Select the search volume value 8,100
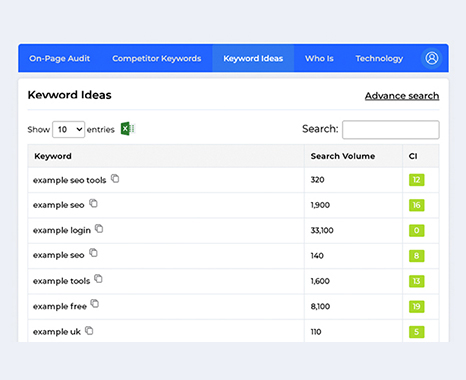The width and height of the screenshot is (466, 380). (320, 306)
